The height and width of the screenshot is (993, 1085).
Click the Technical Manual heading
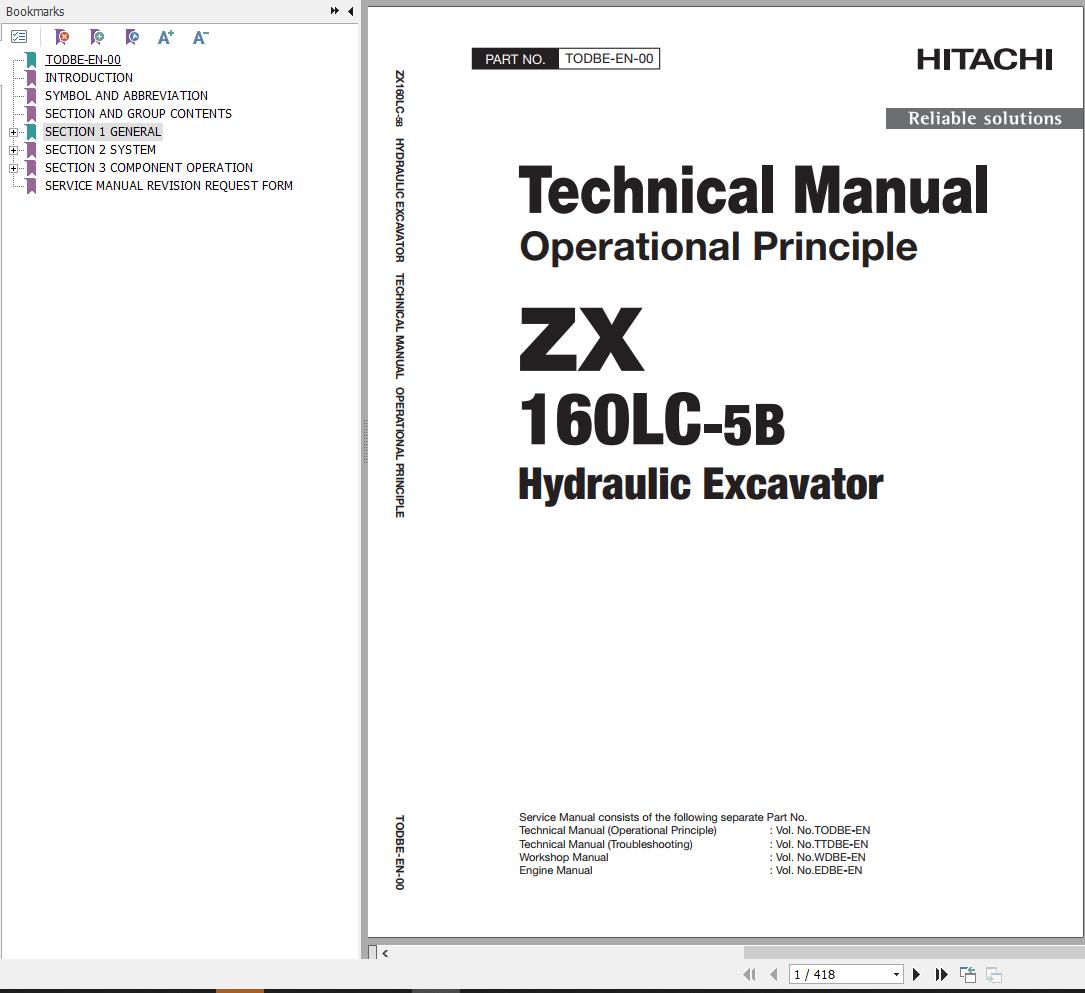pyautogui.click(x=754, y=190)
